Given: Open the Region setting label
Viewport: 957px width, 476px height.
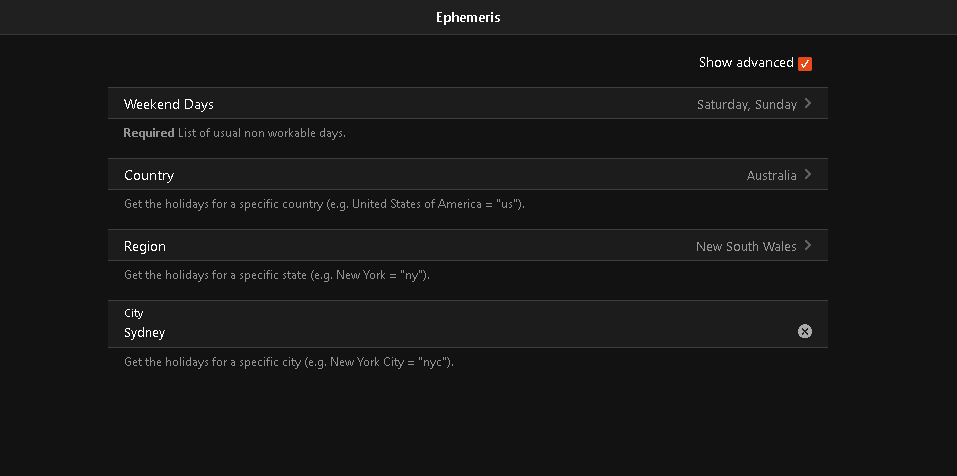Looking at the screenshot, I should tap(145, 246).
